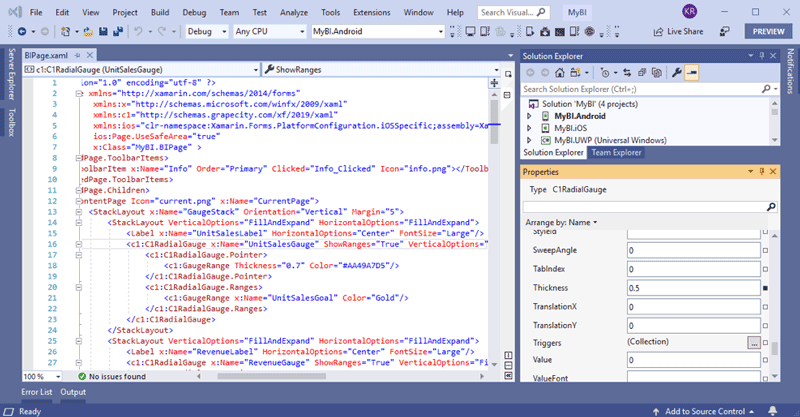Open the 100 % zoom dropdown
The height and width of the screenshot is (417, 800).
(42, 376)
